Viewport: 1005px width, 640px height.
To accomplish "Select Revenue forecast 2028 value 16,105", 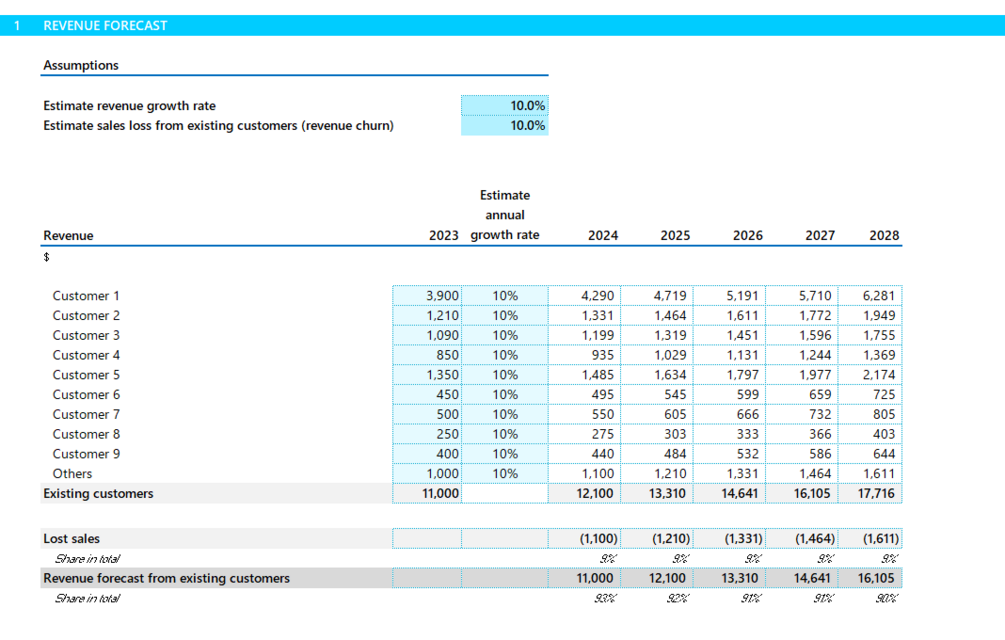I will click(870, 578).
